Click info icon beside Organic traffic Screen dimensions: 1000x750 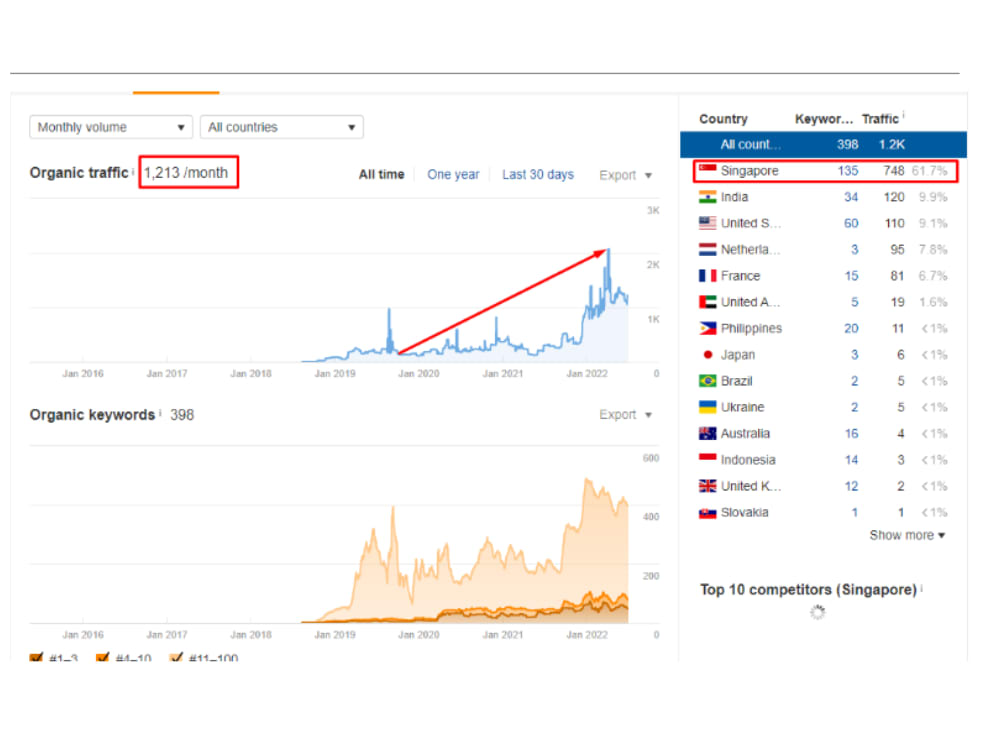(133, 171)
